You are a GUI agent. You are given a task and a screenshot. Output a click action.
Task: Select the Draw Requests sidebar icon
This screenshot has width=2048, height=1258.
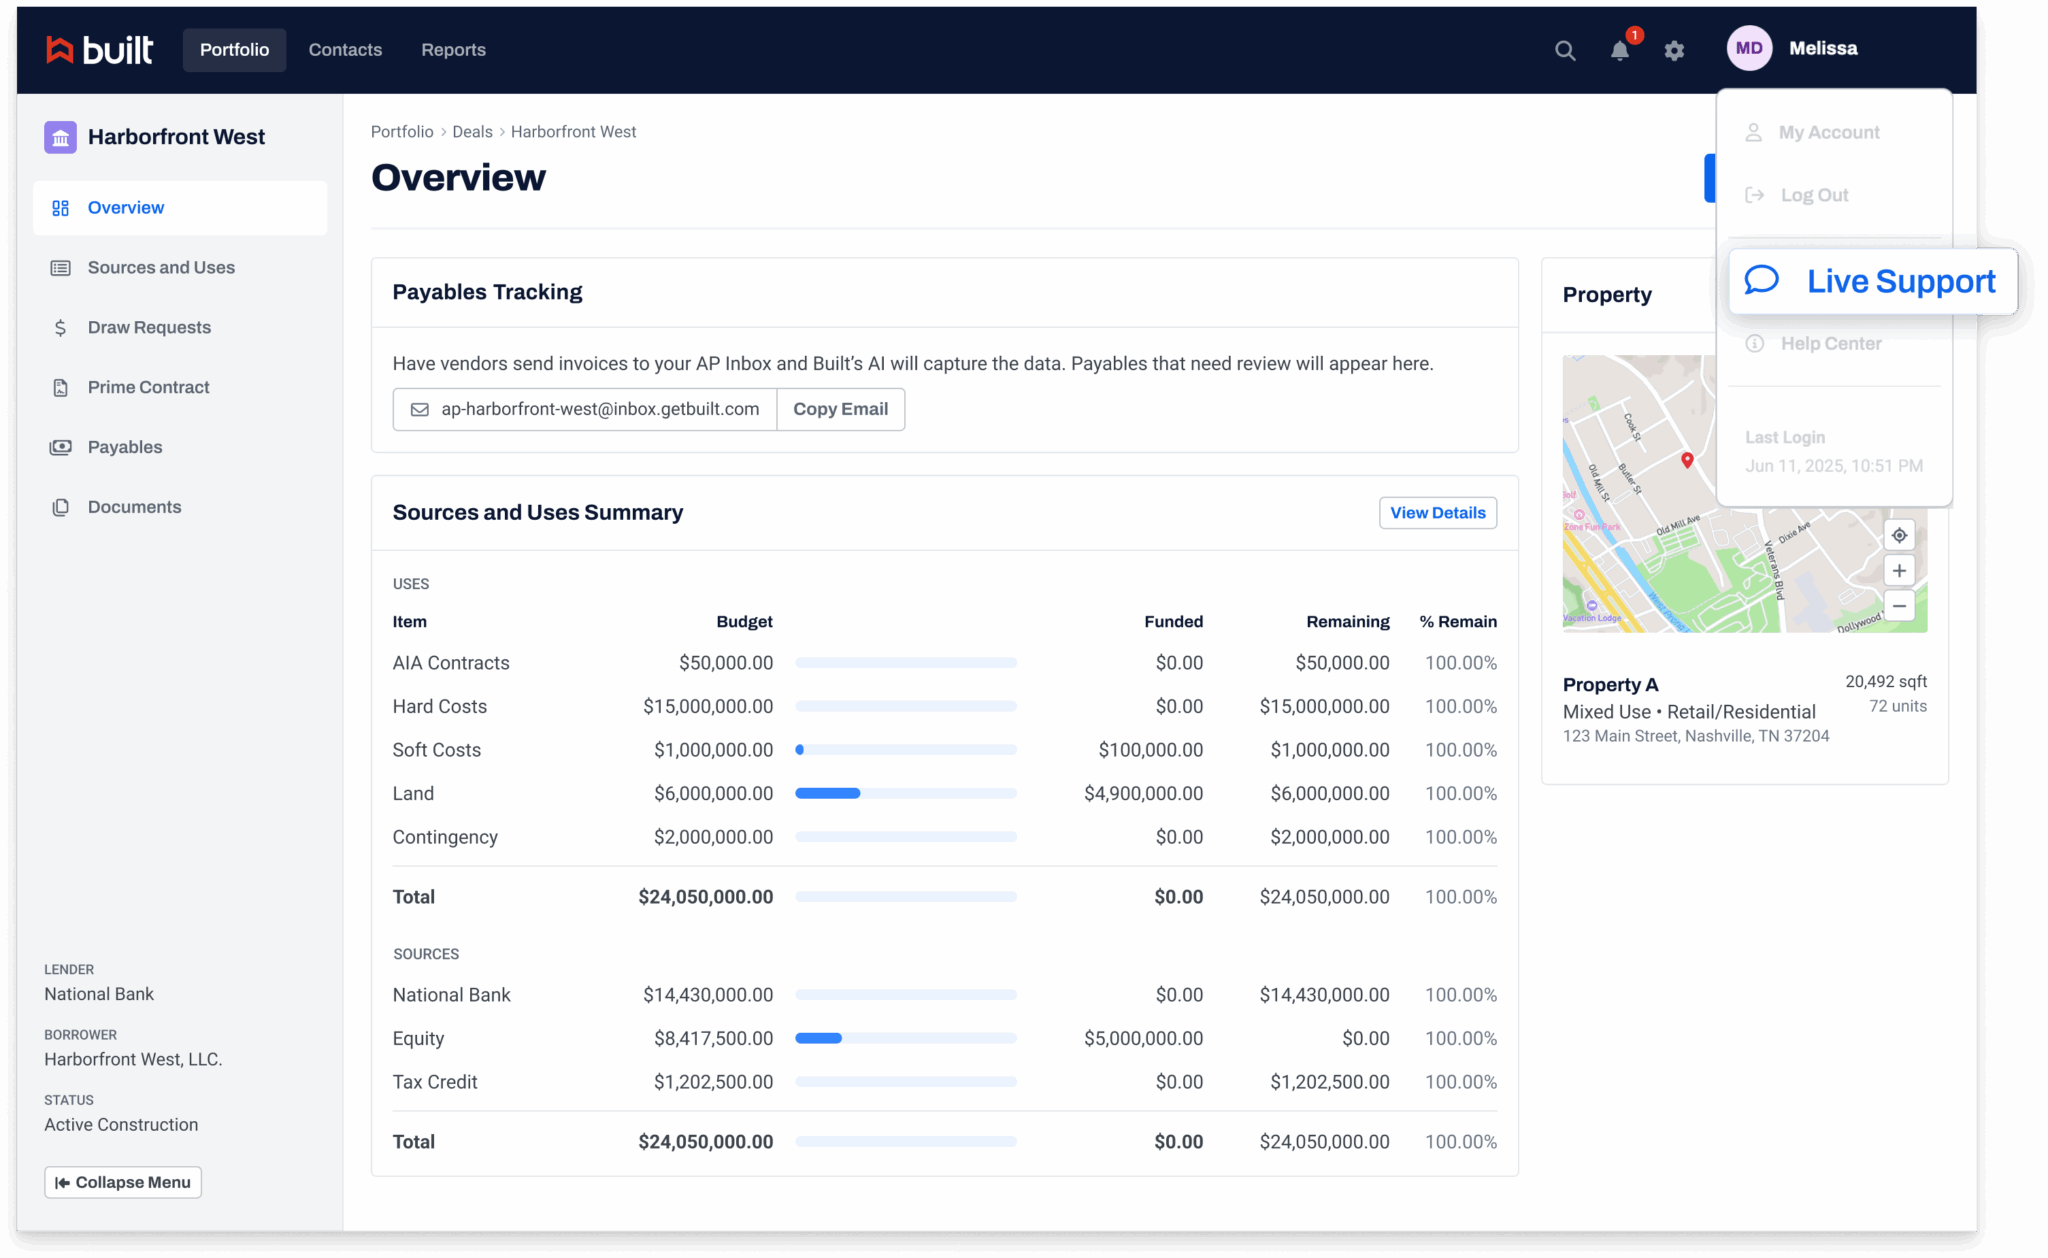coord(61,327)
